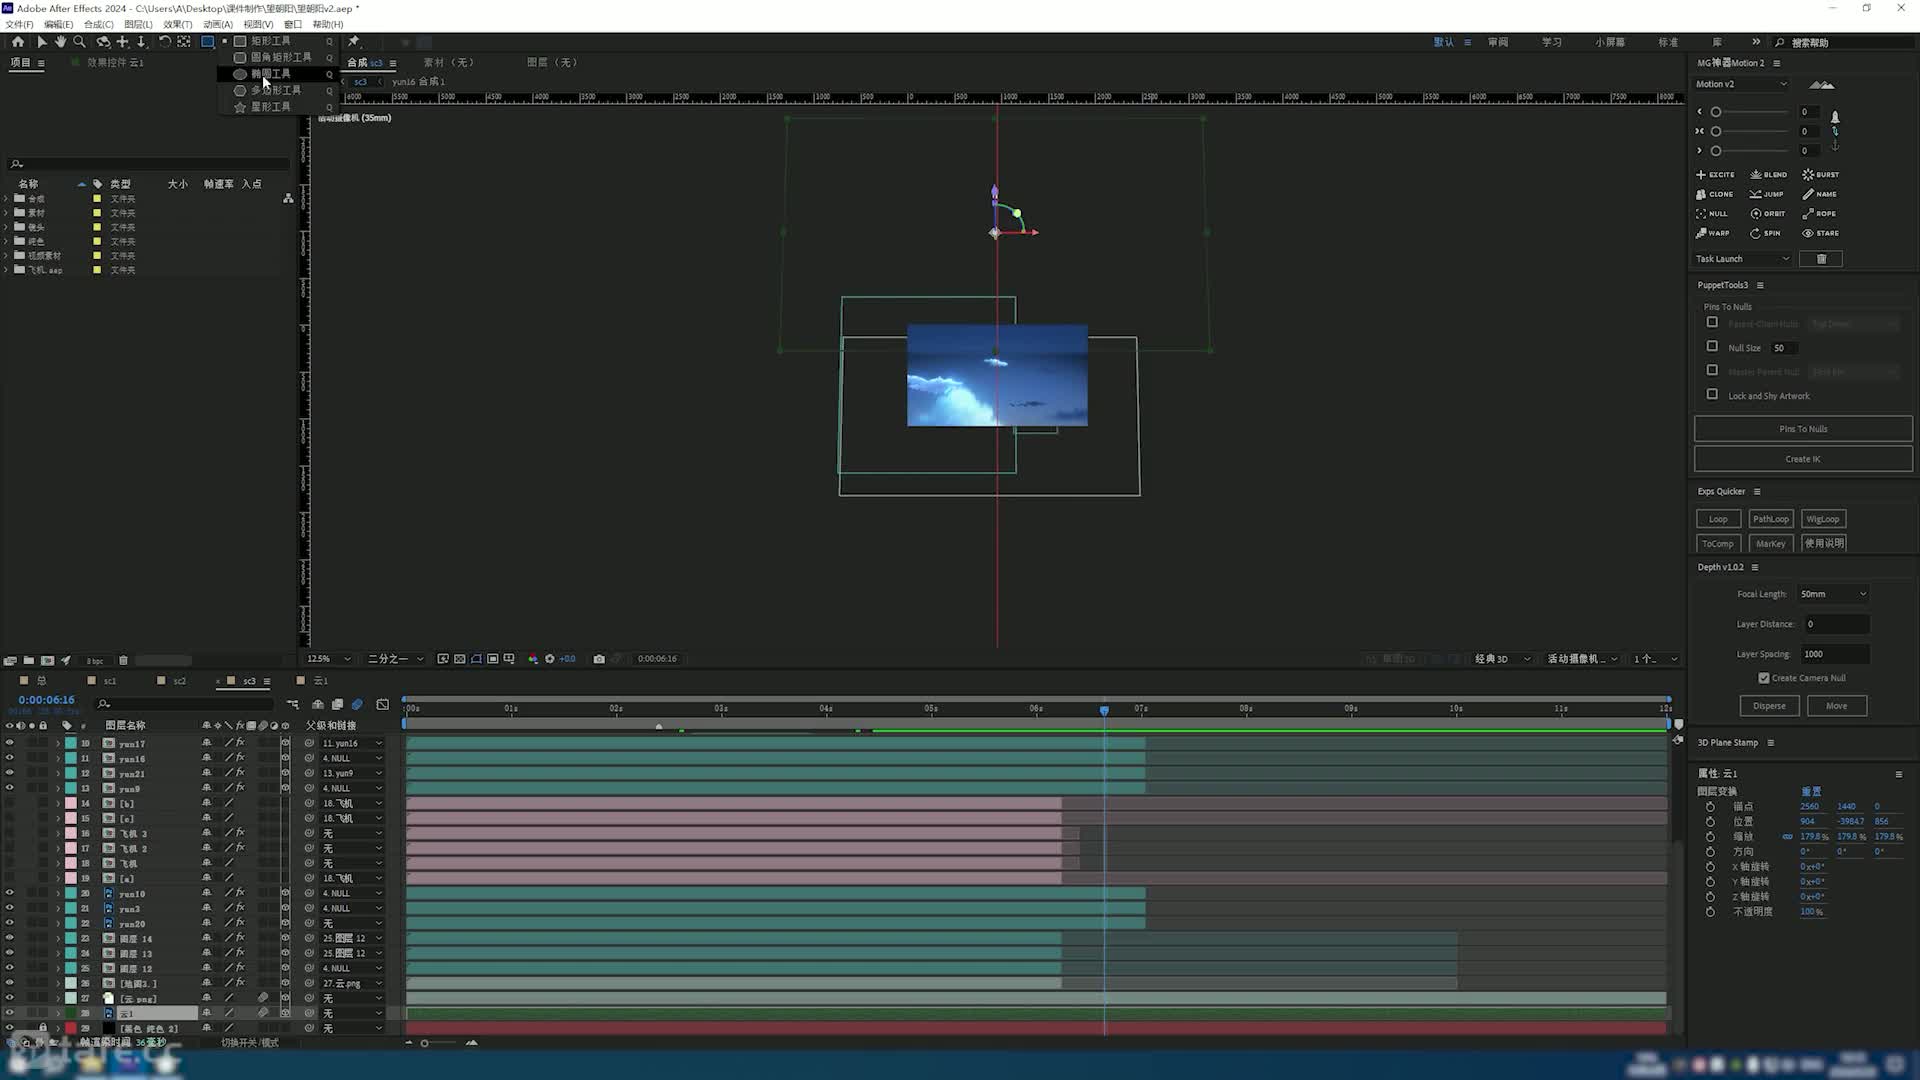Hide the yun10 layer eye toggle
The width and height of the screenshot is (1920, 1080).
10,894
